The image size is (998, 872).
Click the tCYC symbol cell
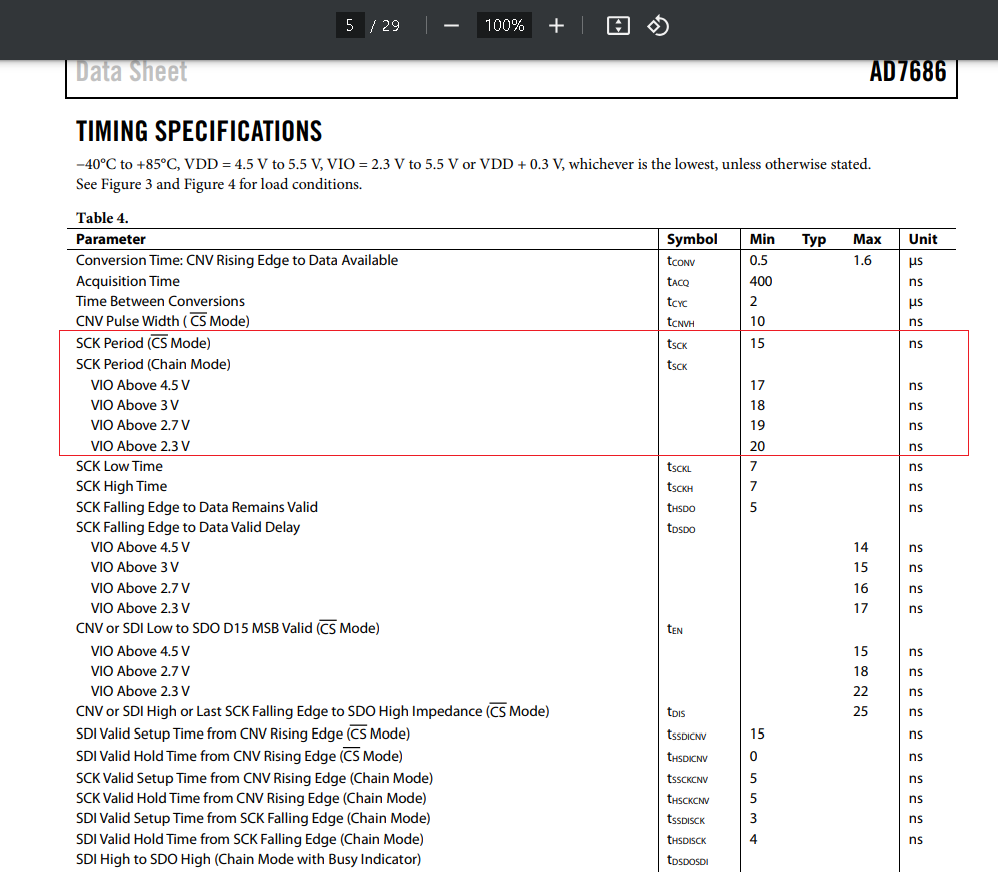coord(677,302)
